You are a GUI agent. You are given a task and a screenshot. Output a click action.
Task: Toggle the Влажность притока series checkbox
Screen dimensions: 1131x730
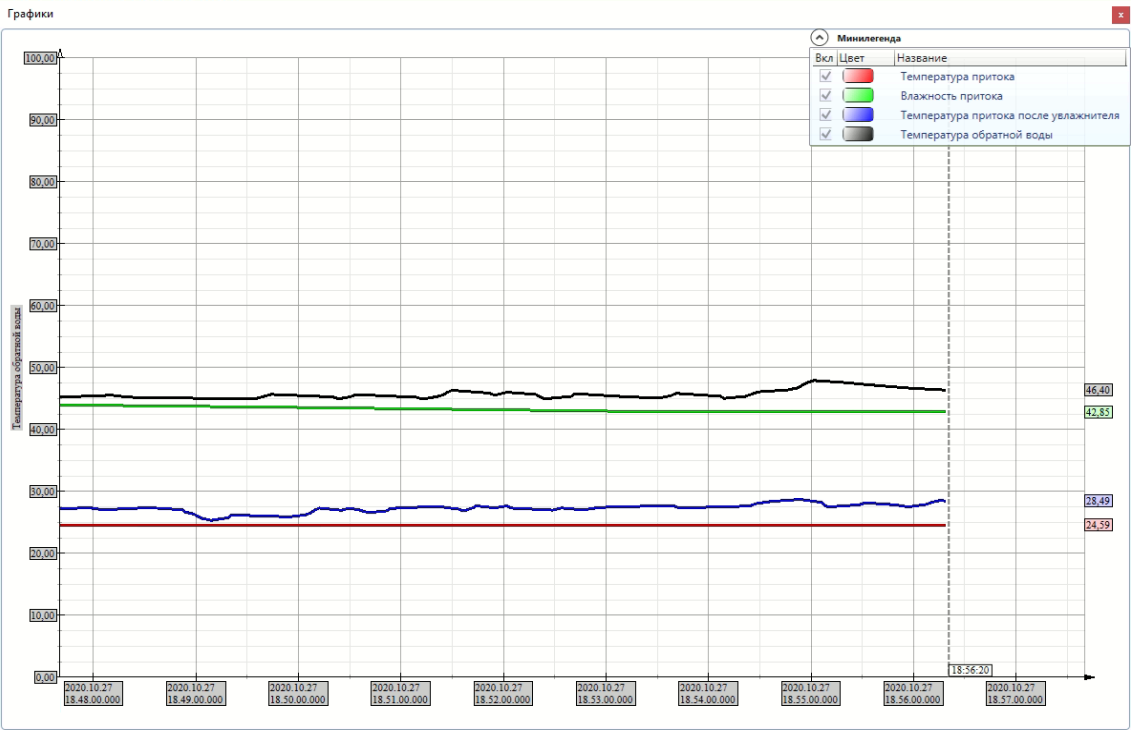825,95
